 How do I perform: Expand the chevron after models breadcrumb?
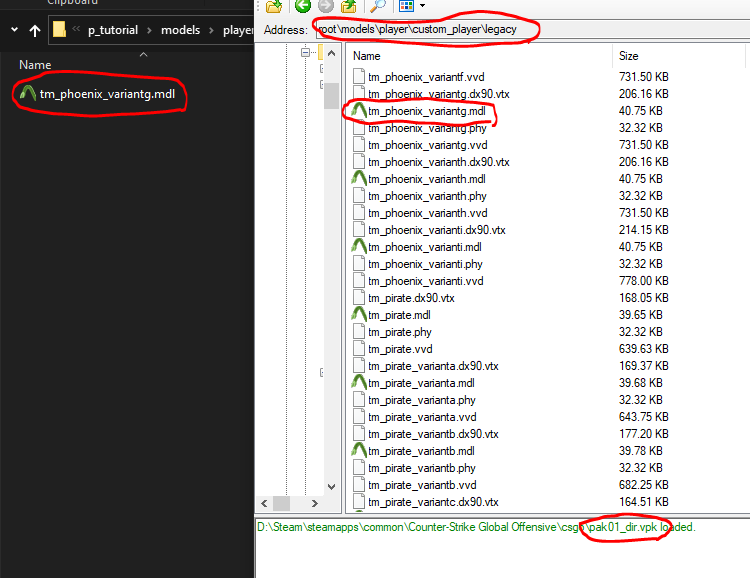point(211,31)
